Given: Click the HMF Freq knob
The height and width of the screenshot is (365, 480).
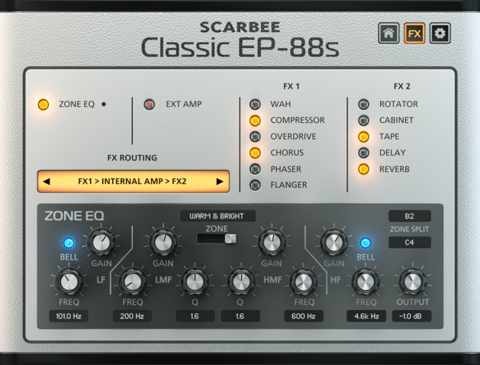Looking at the screenshot, I should (303, 282).
